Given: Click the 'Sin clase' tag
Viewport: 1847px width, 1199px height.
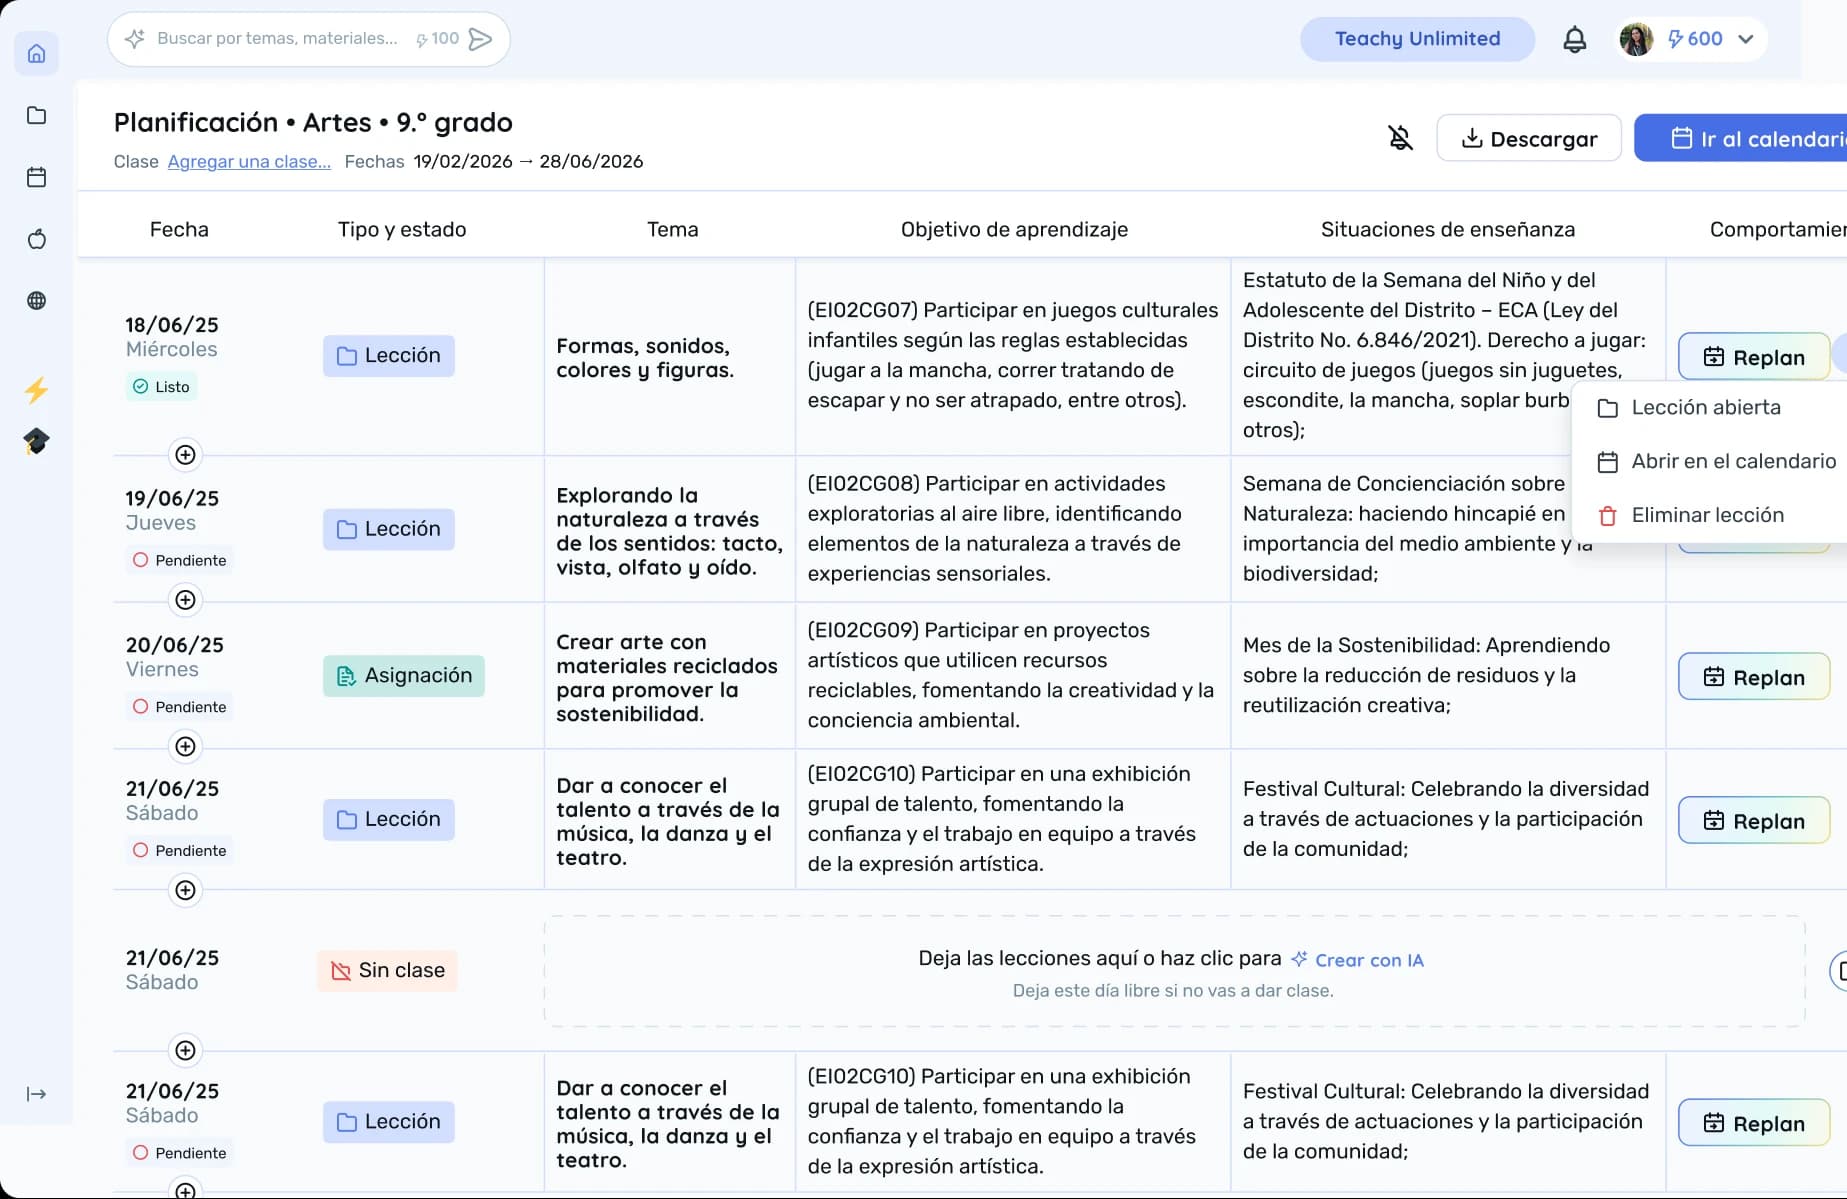Looking at the screenshot, I should point(387,971).
